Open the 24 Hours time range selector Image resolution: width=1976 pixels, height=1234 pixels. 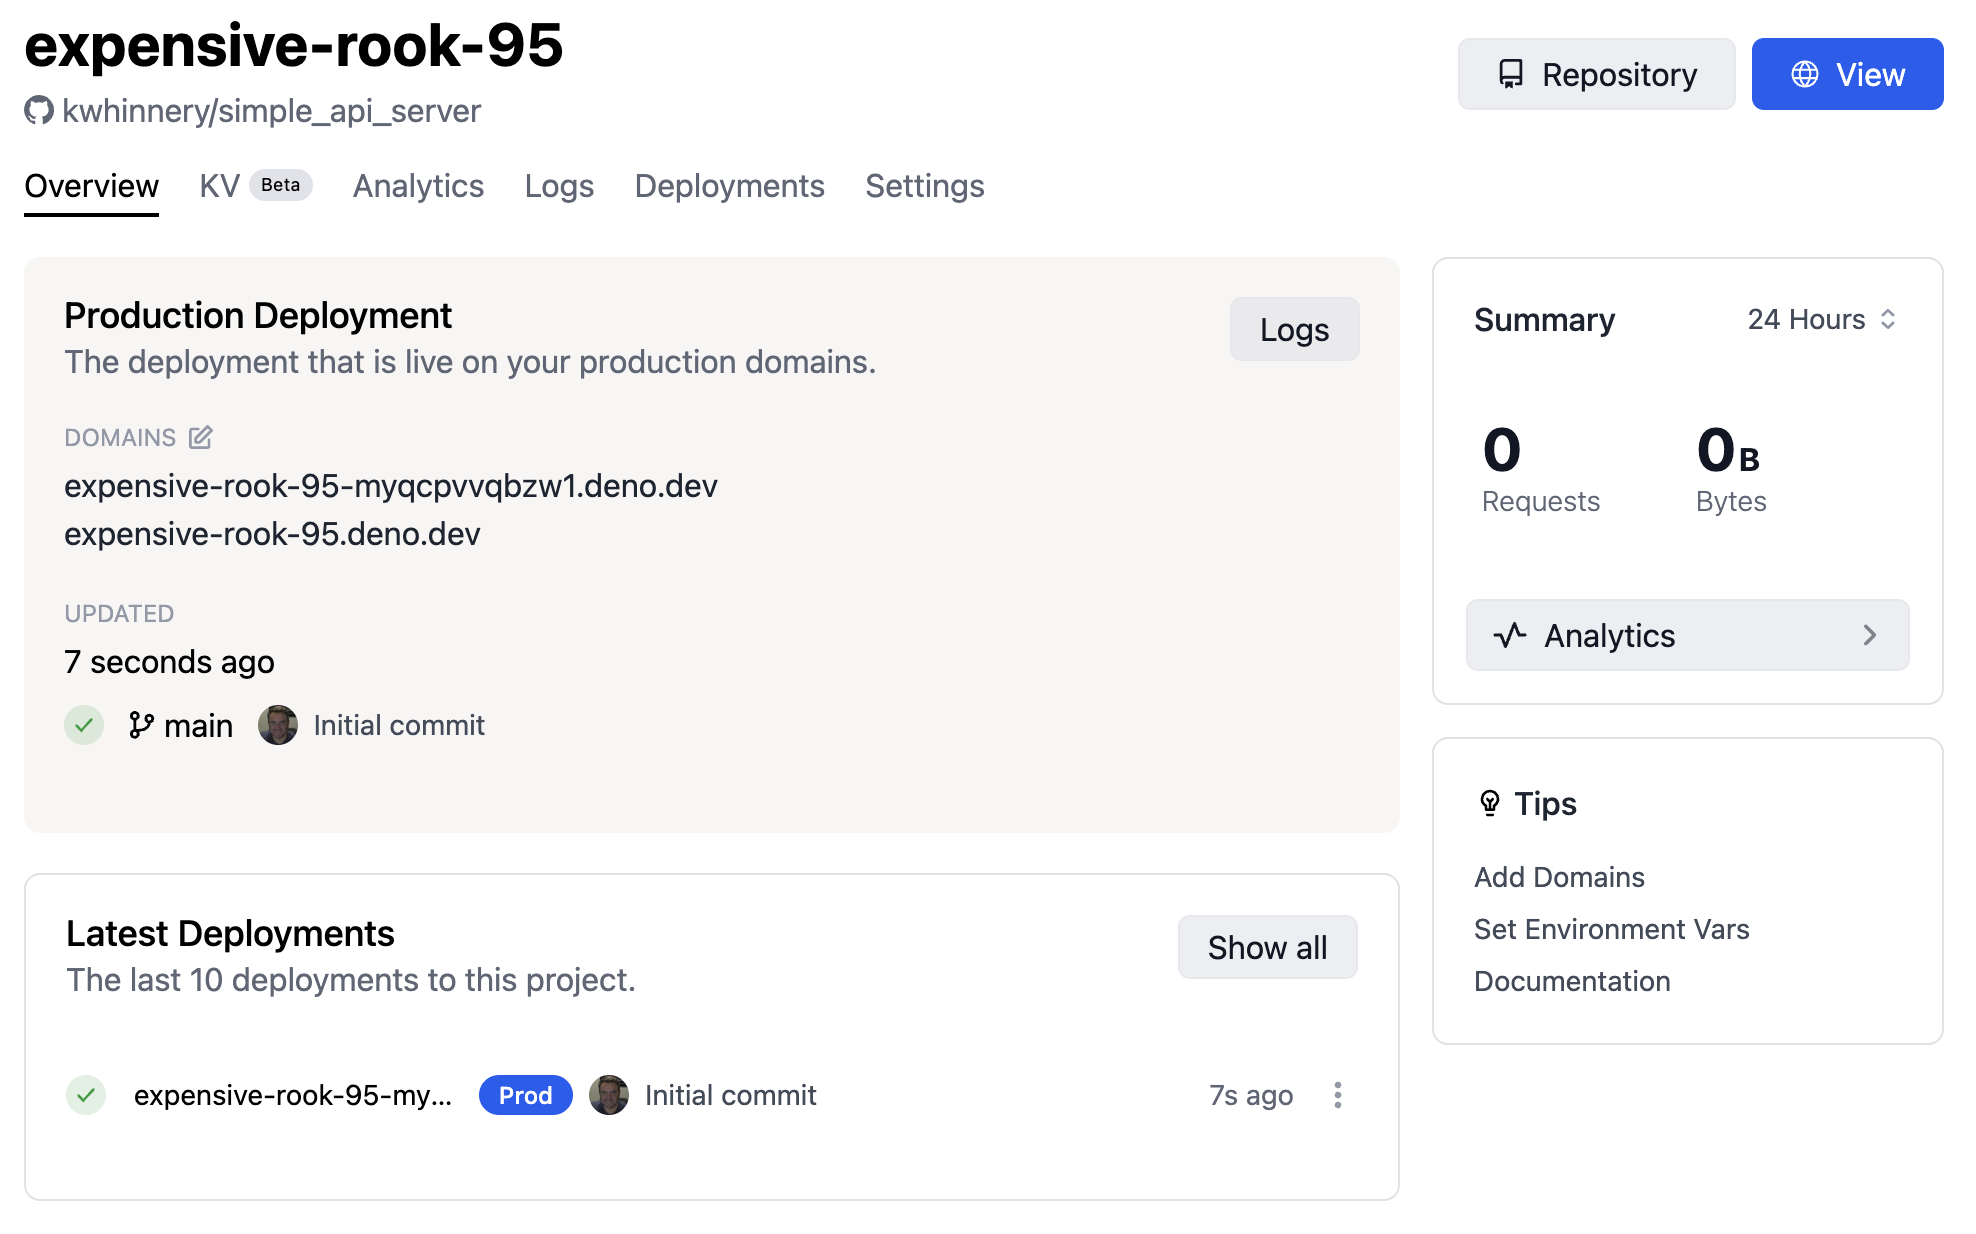1817,319
